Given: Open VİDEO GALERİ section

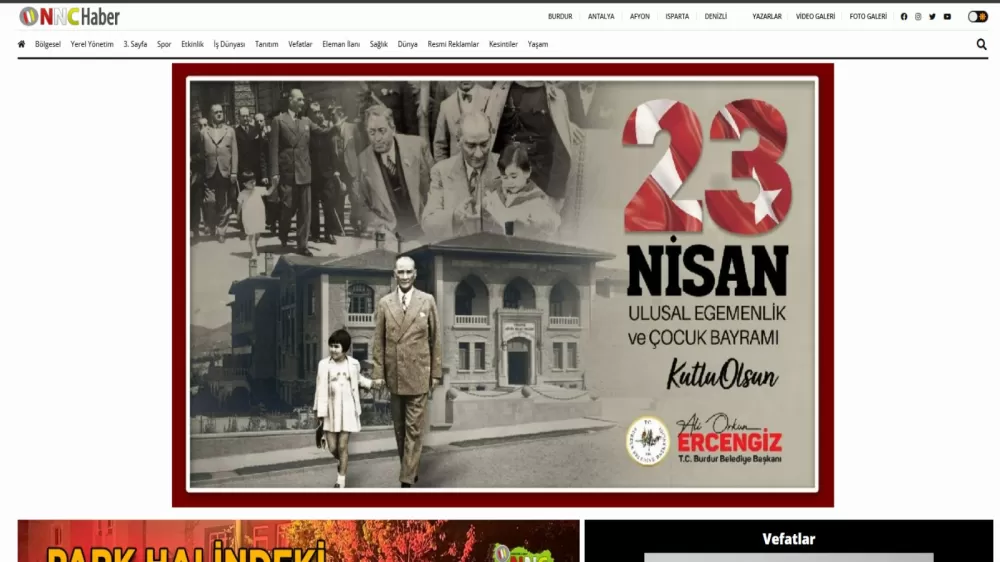Looking at the screenshot, I should click(x=815, y=17).
